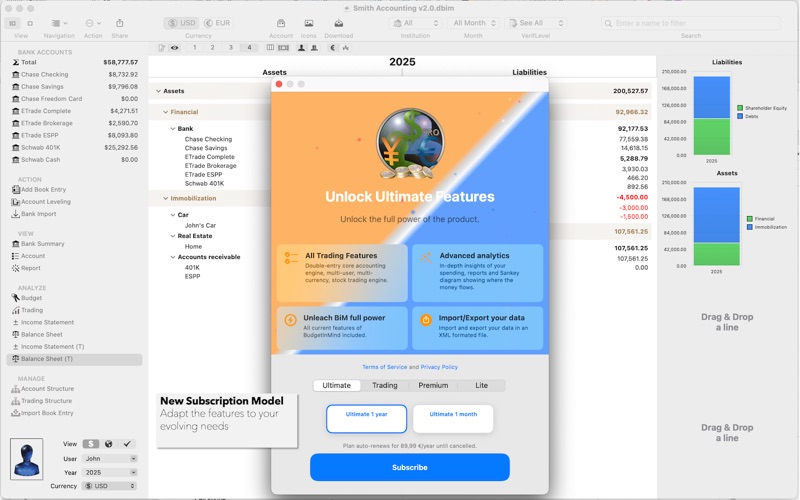
Task: Select the Trading plan tab
Action: (x=385, y=385)
